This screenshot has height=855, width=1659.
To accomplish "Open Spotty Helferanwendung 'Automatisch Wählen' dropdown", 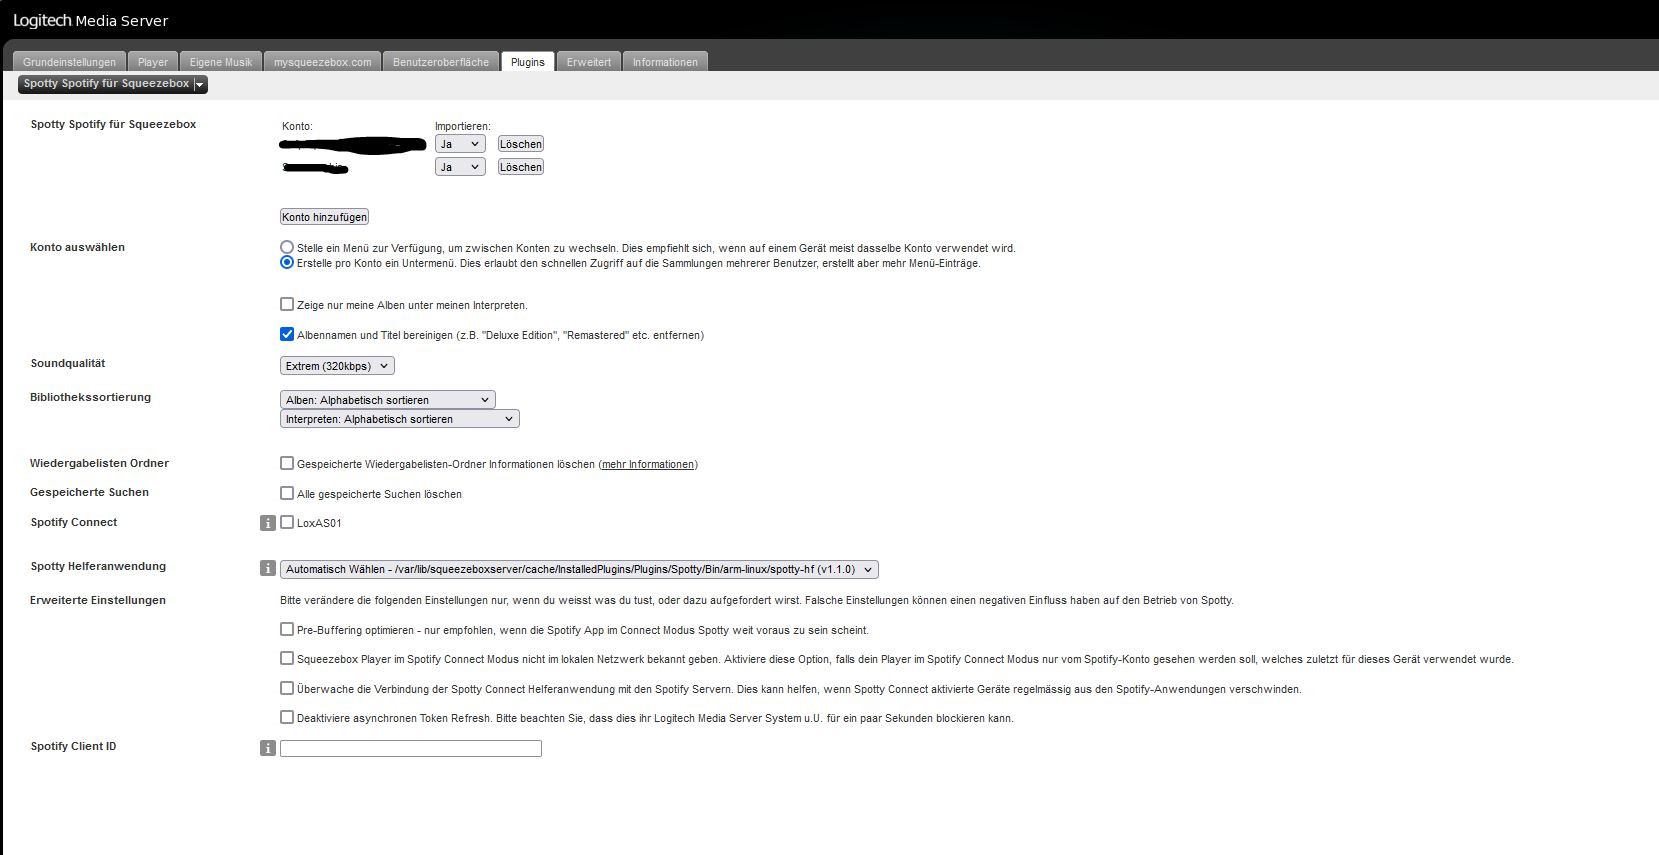I will click(x=579, y=569).
